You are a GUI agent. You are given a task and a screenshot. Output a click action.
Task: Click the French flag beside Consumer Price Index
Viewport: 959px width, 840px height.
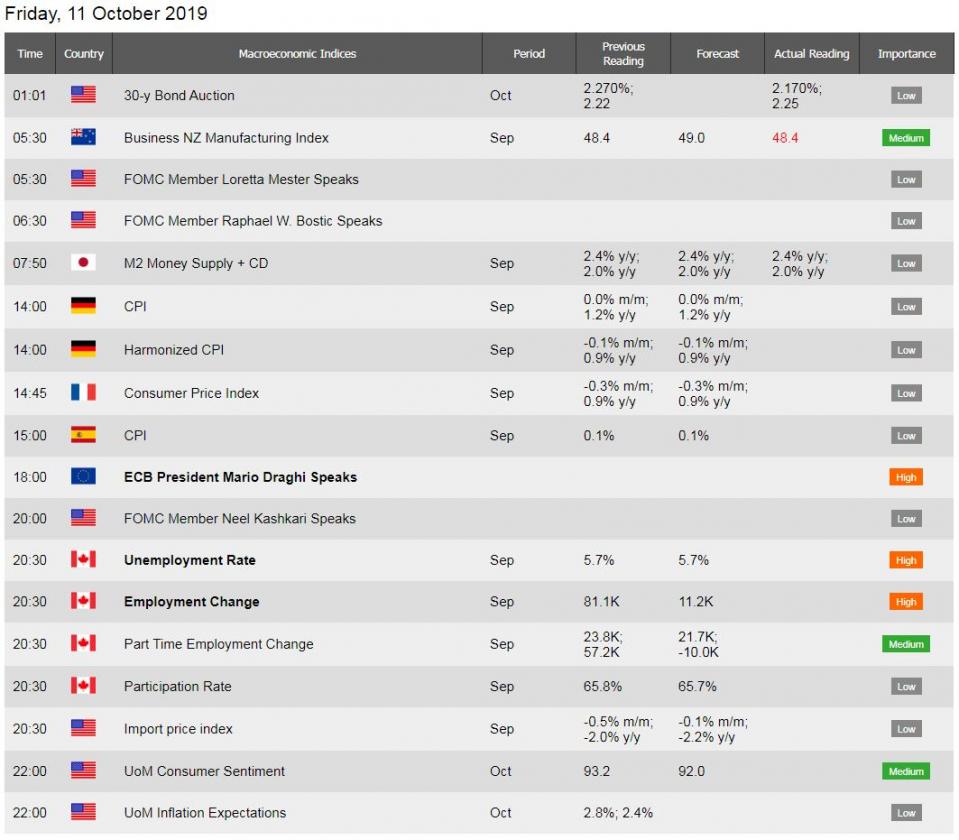click(83, 393)
